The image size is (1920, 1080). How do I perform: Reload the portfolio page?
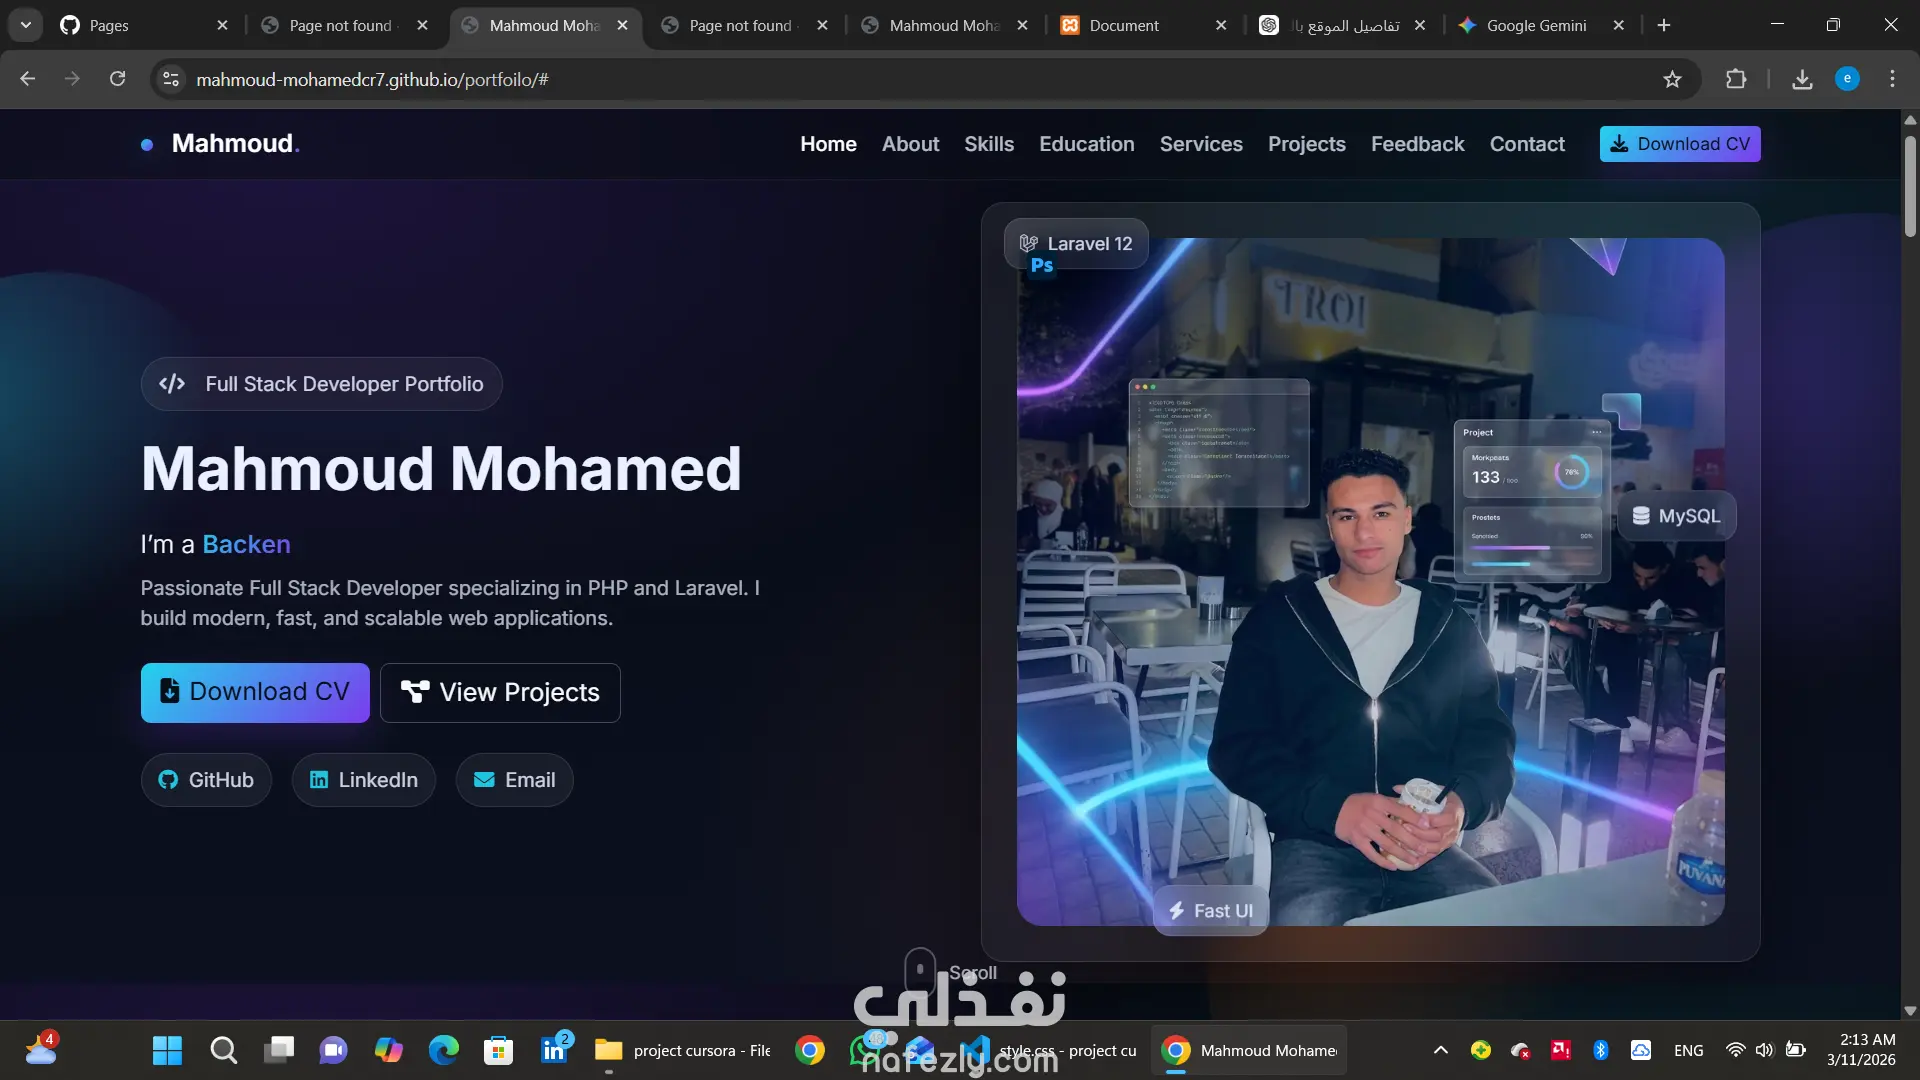117,79
